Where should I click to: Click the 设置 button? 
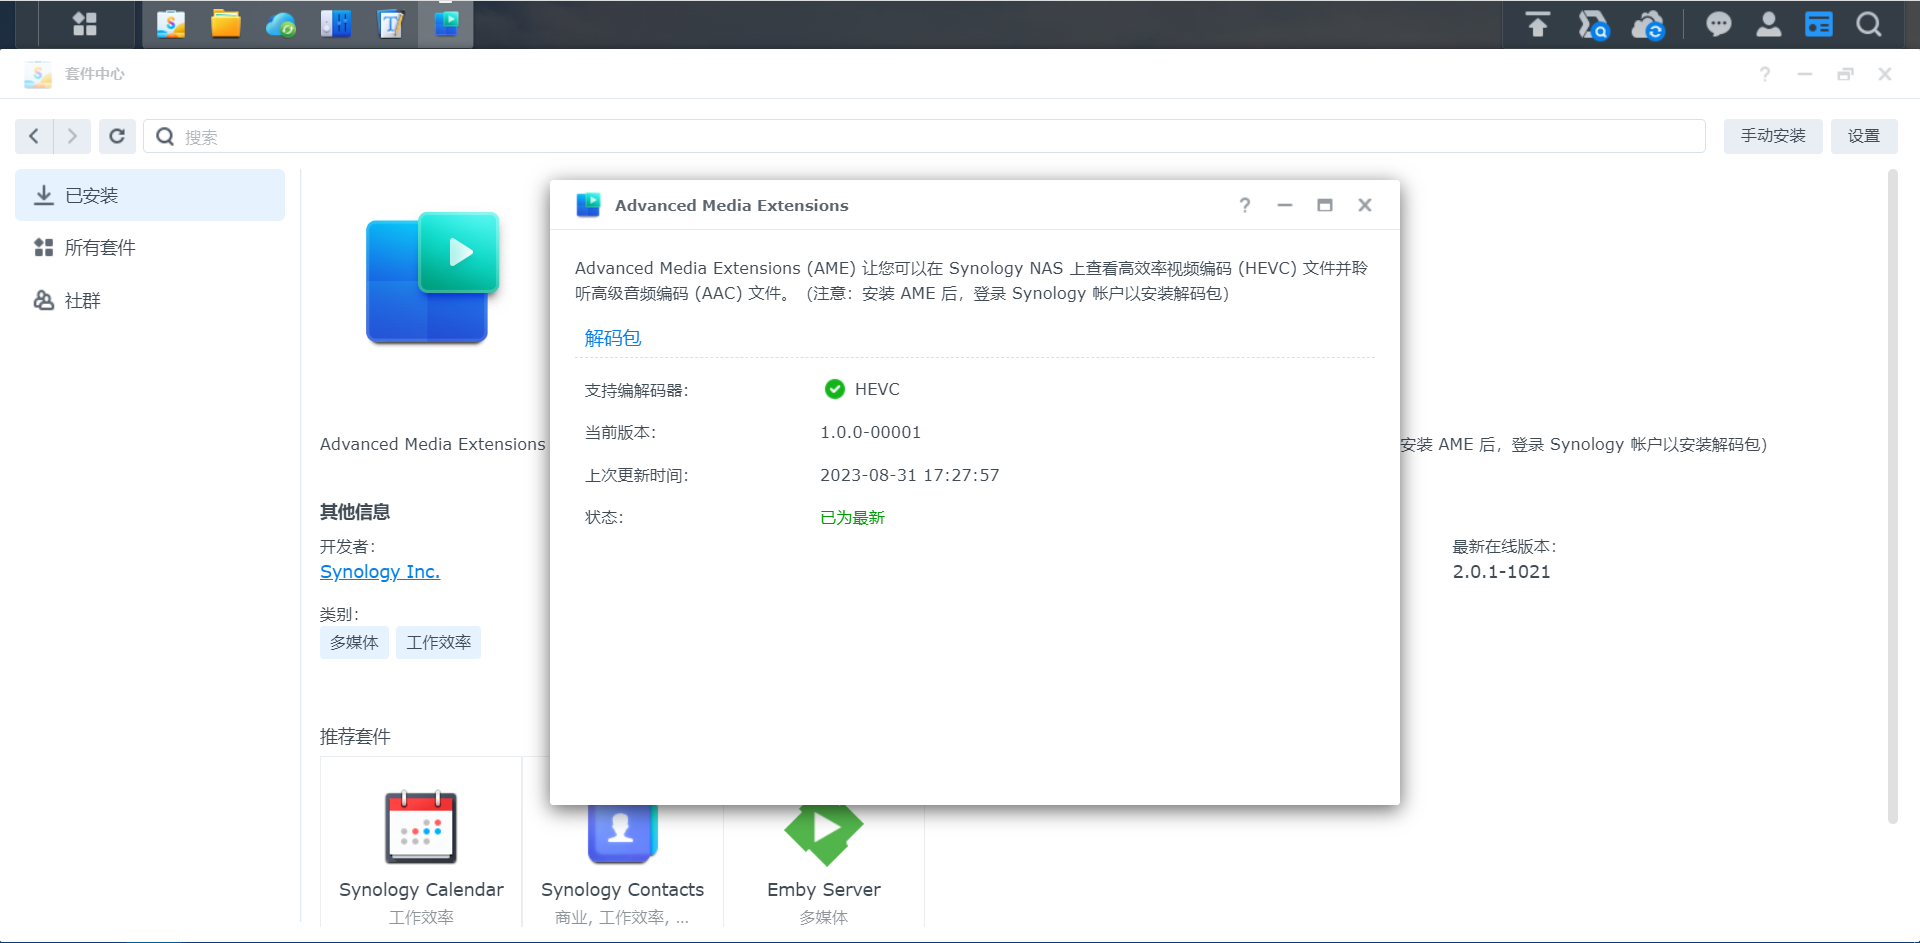coord(1864,136)
